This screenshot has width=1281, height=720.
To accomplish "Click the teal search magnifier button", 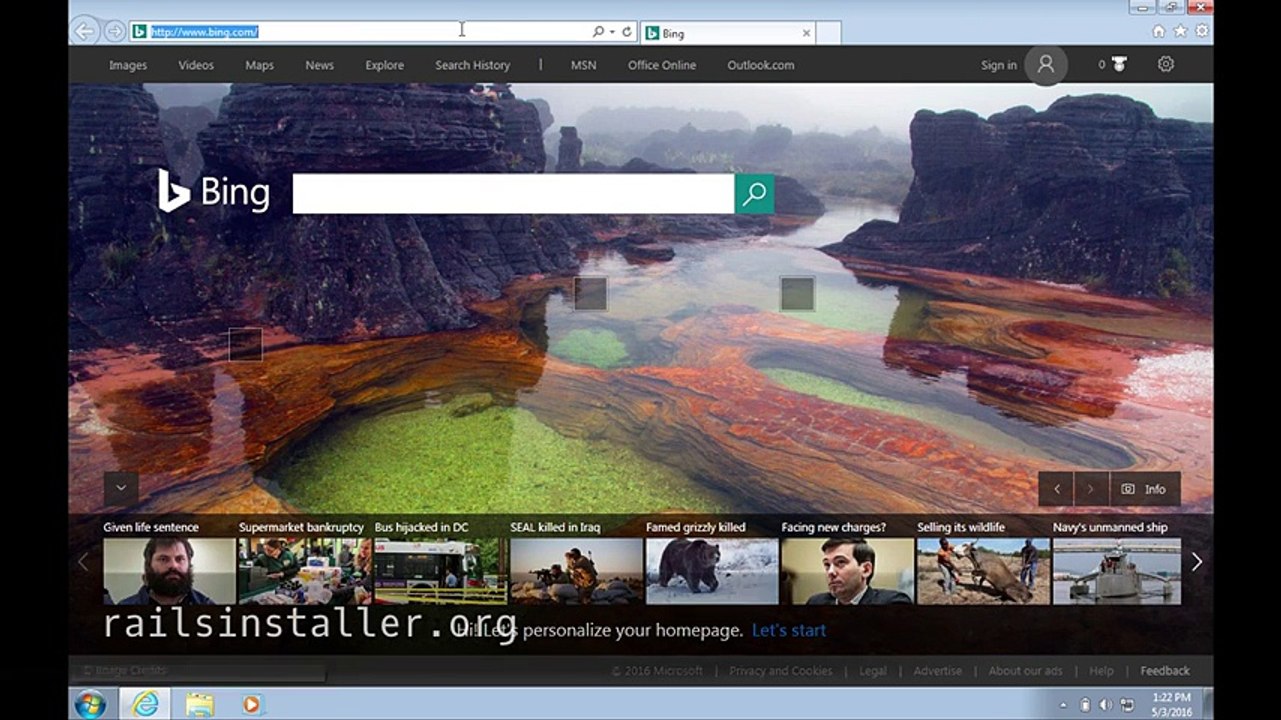I will coord(755,194).
